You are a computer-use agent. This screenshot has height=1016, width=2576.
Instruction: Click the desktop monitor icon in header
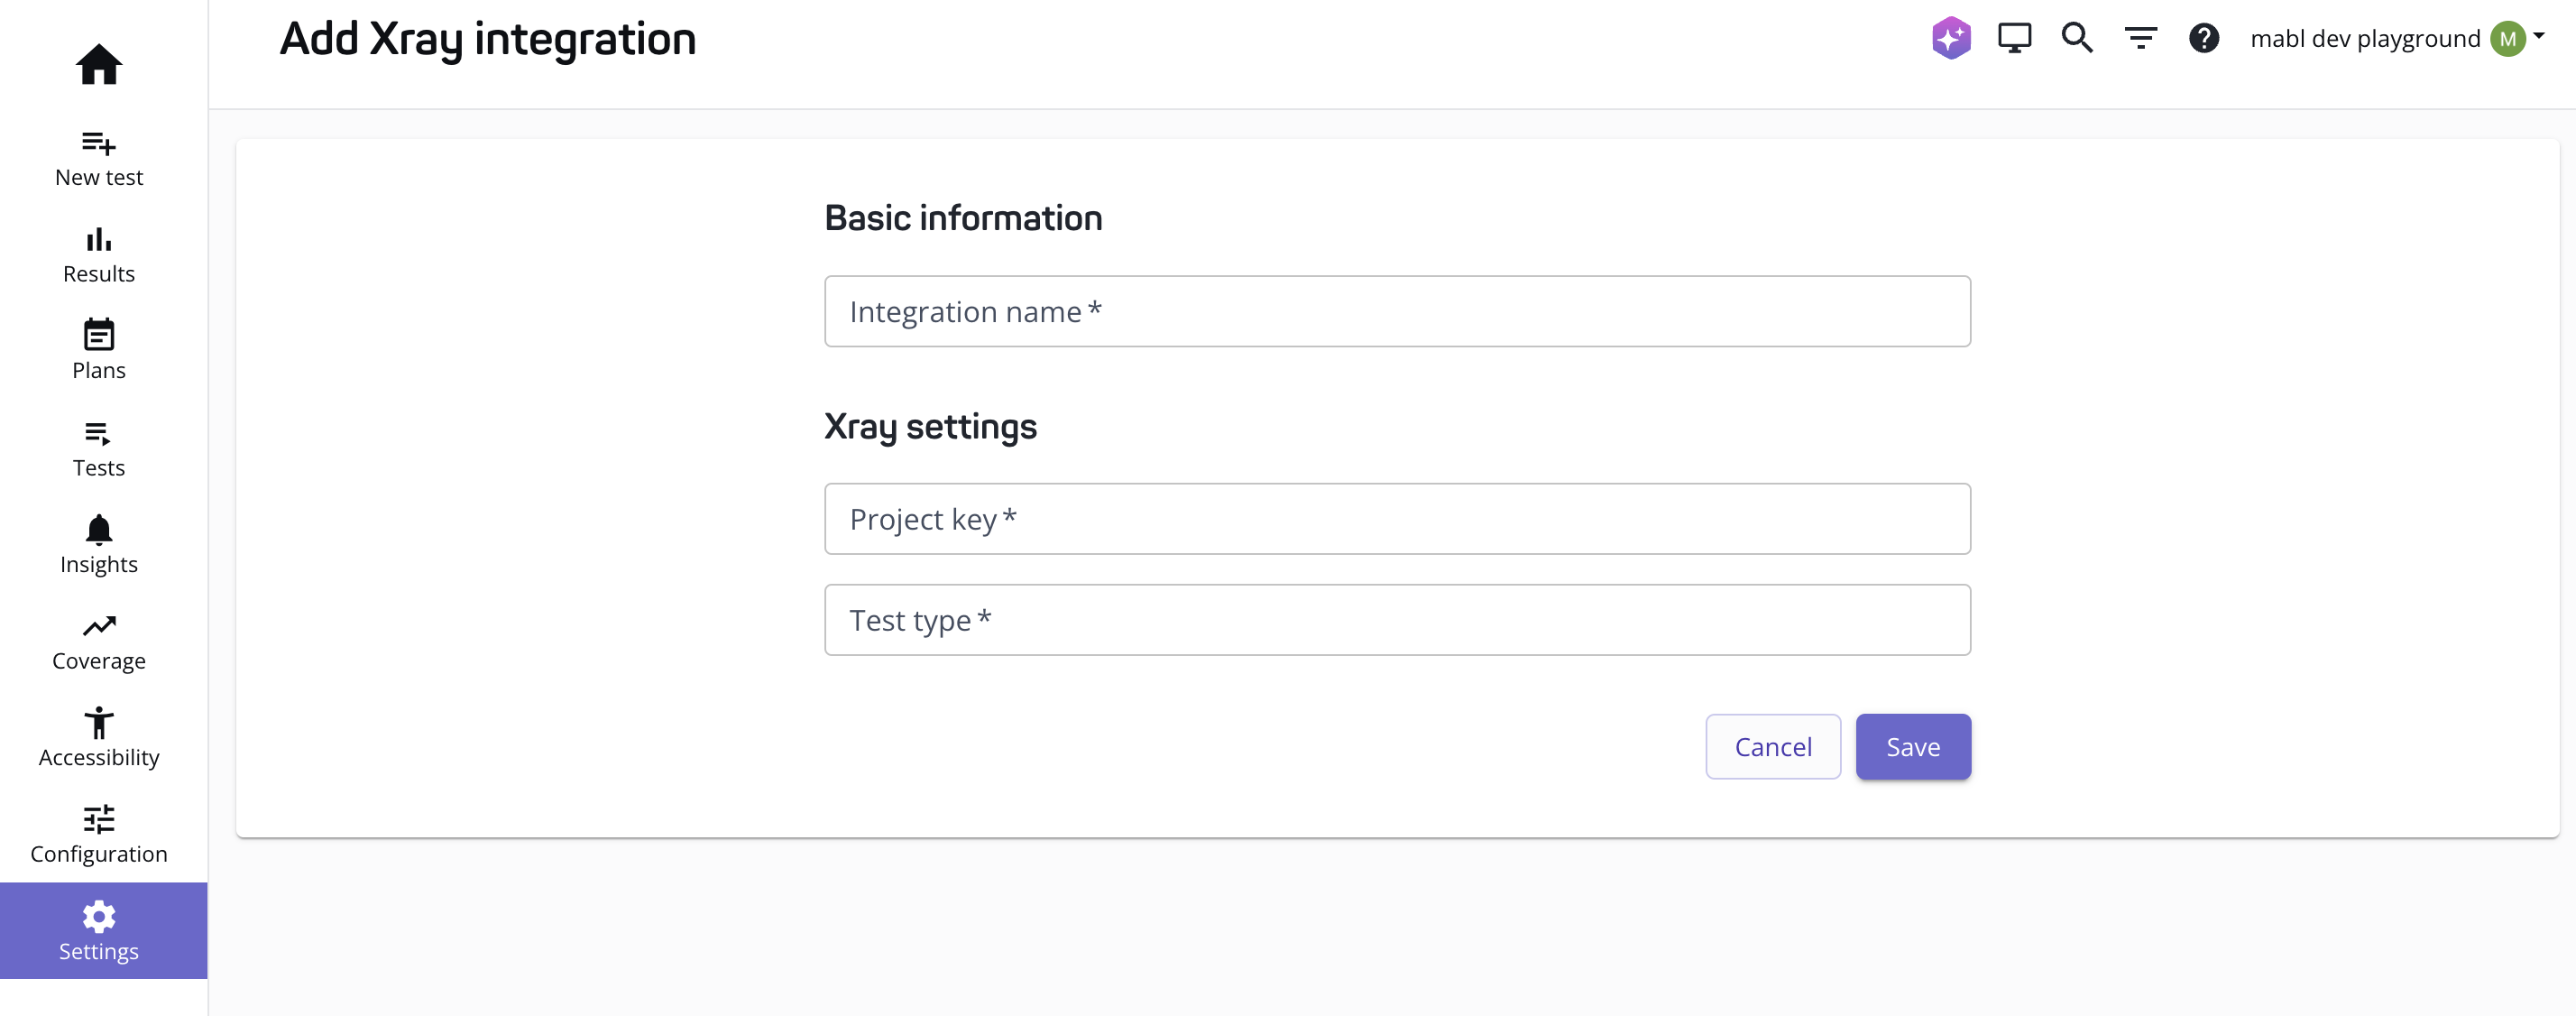pos(2014,38)
